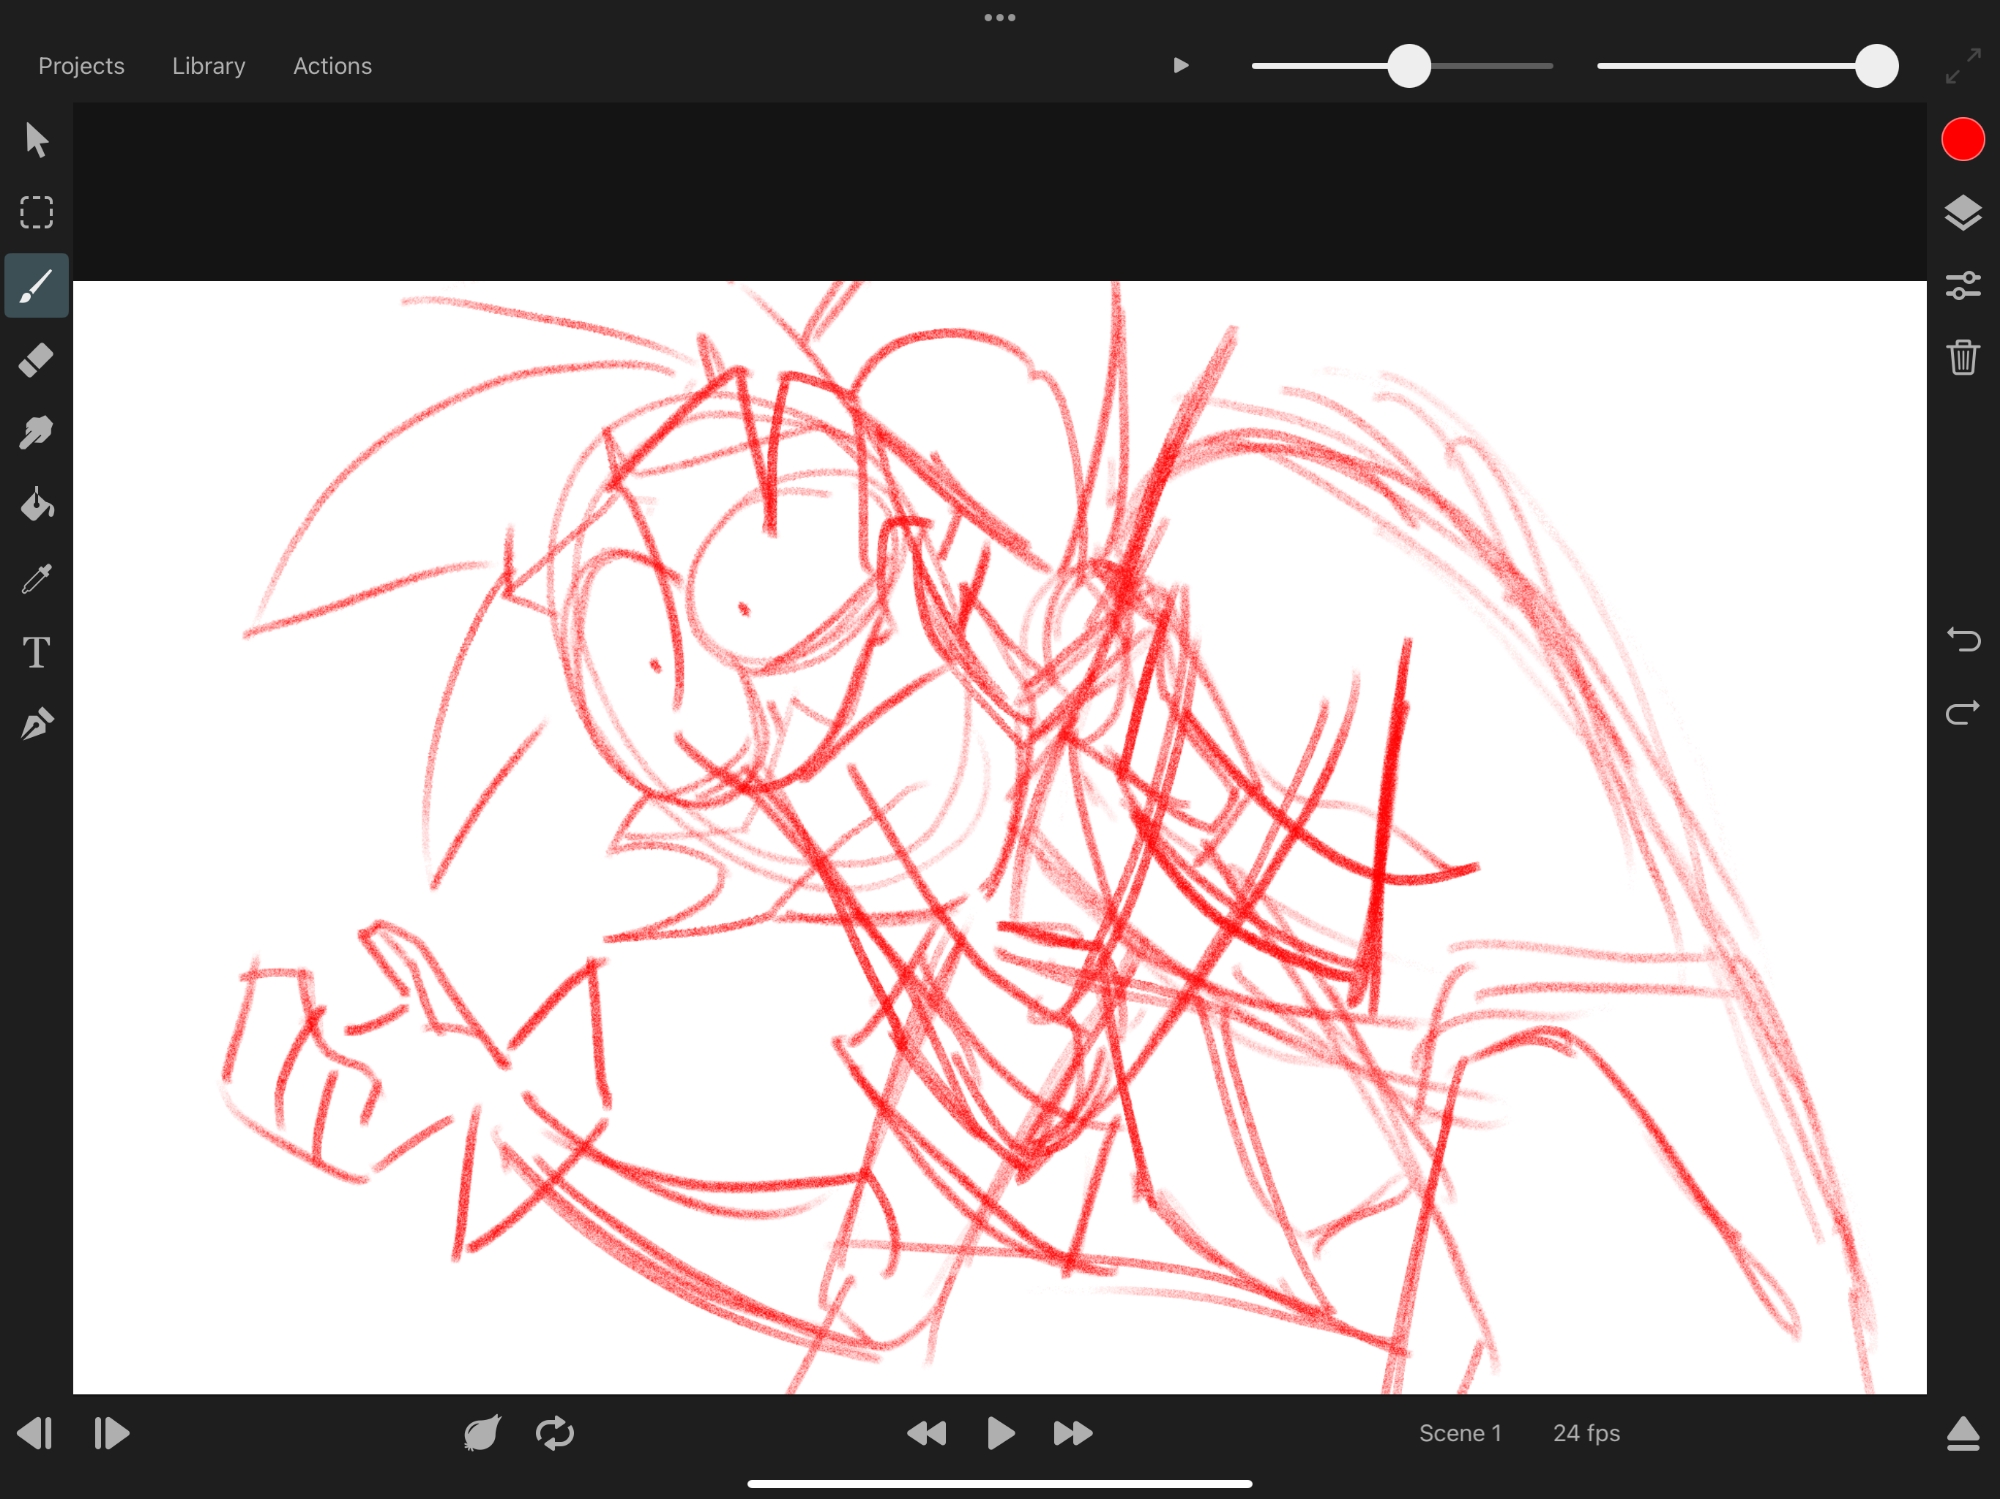Open the Projects menu
The height and width of the screenshot is (1499, 2000).
click(x=81, y=66)
